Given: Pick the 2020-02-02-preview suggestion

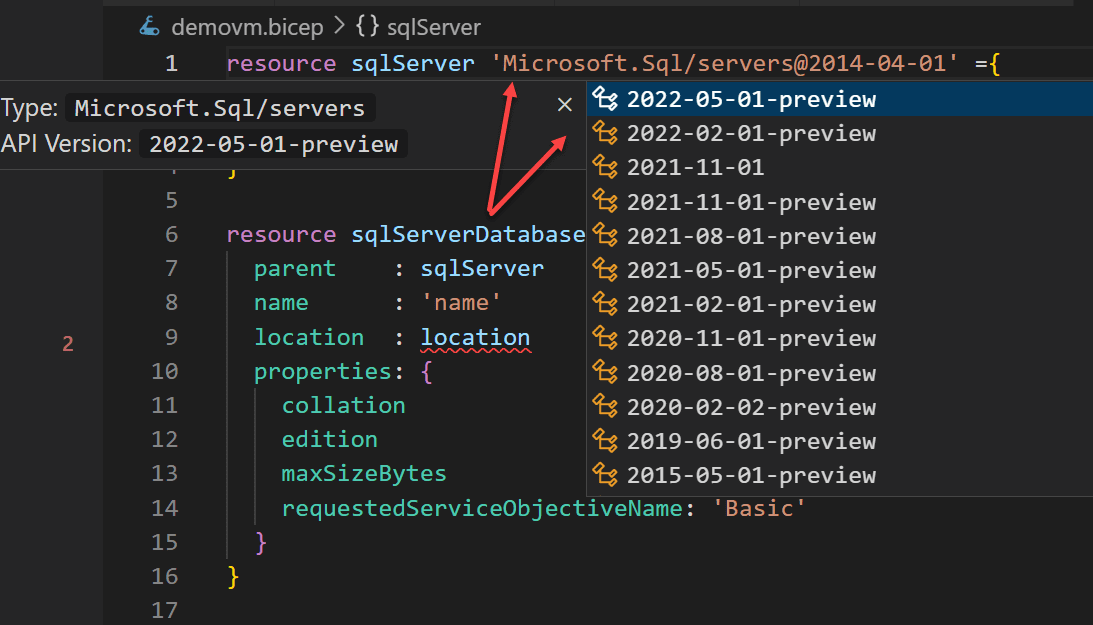Looking at the screenshot, I should 839,407.
